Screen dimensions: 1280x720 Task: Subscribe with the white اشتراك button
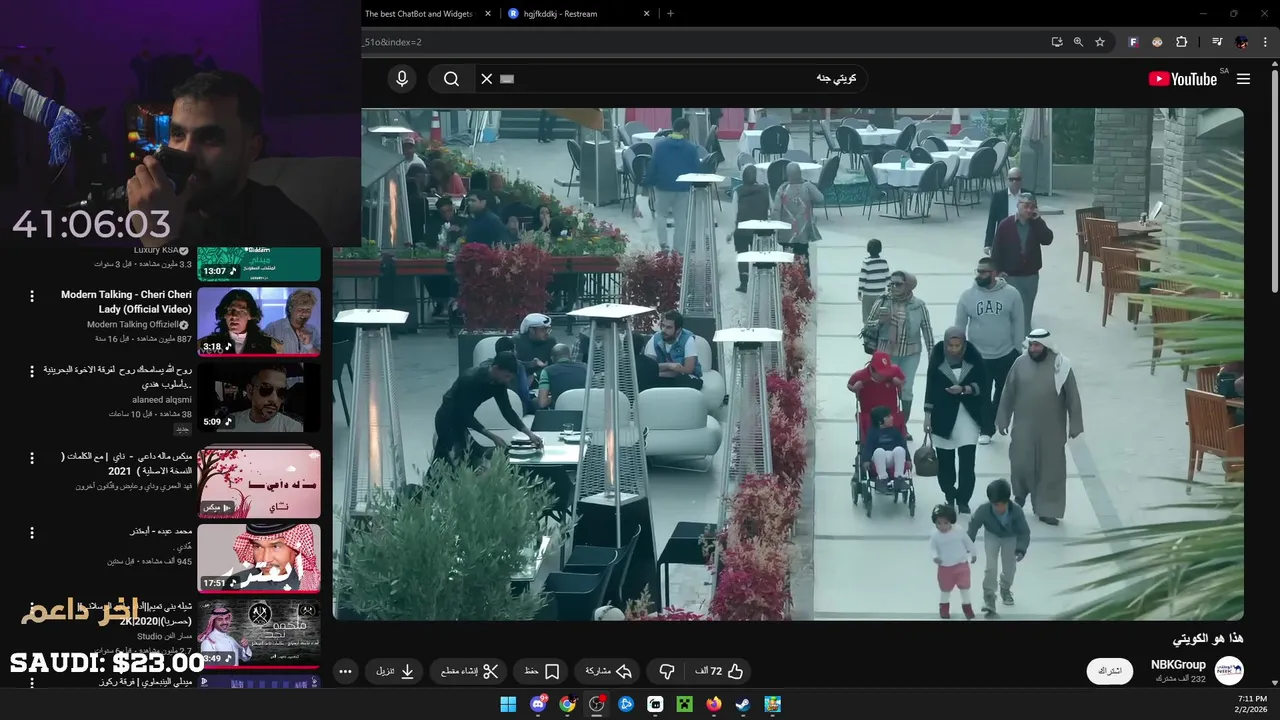pyautogui.click(x=1110, y=671)
